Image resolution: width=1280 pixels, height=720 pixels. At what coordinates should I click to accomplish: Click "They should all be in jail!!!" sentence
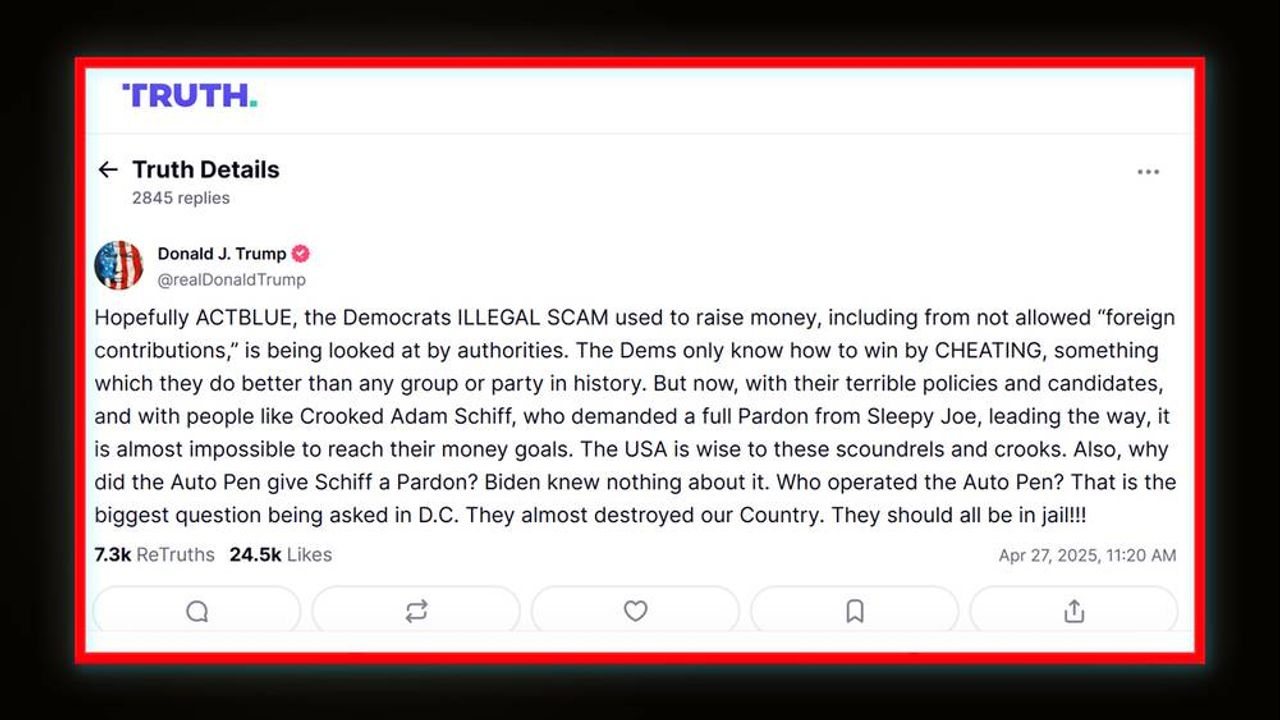tap(958, 515)
